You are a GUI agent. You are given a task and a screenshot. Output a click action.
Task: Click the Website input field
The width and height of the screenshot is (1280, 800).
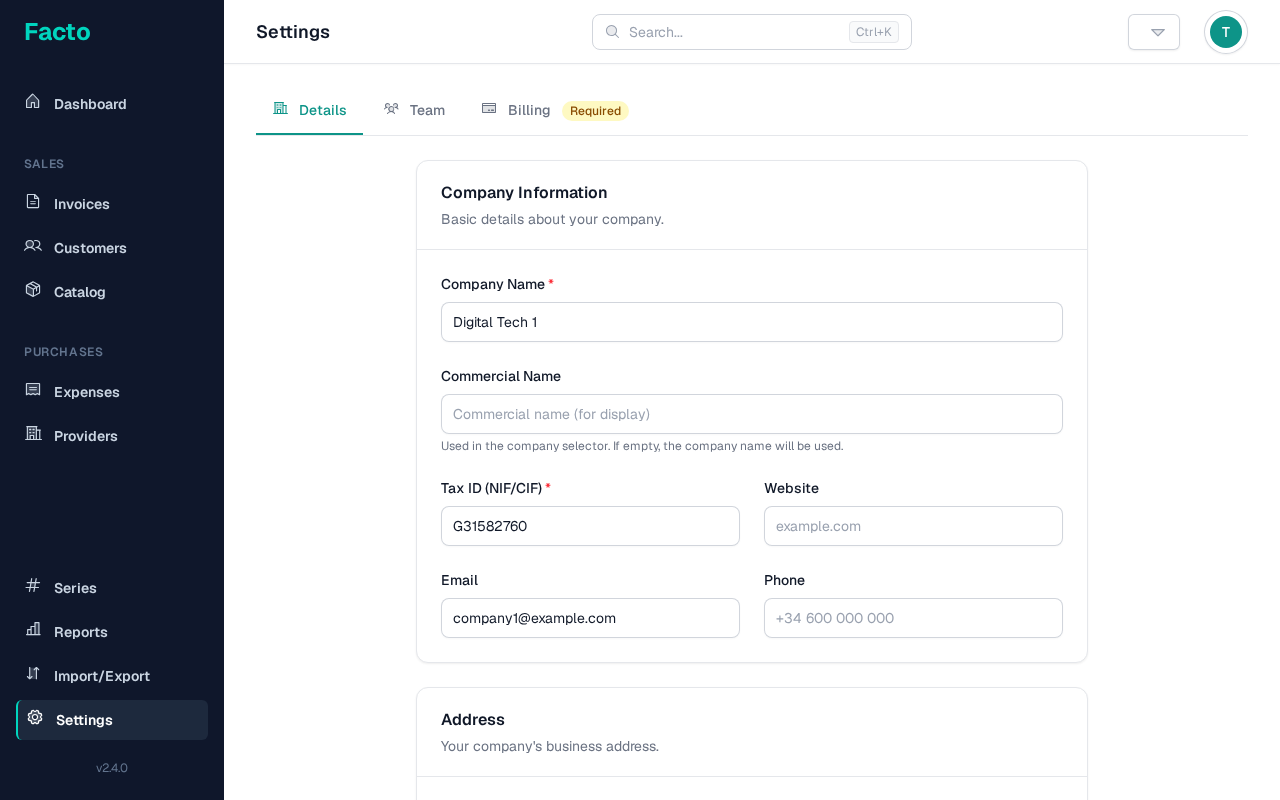pyautogui.click(x=912, y=526)
